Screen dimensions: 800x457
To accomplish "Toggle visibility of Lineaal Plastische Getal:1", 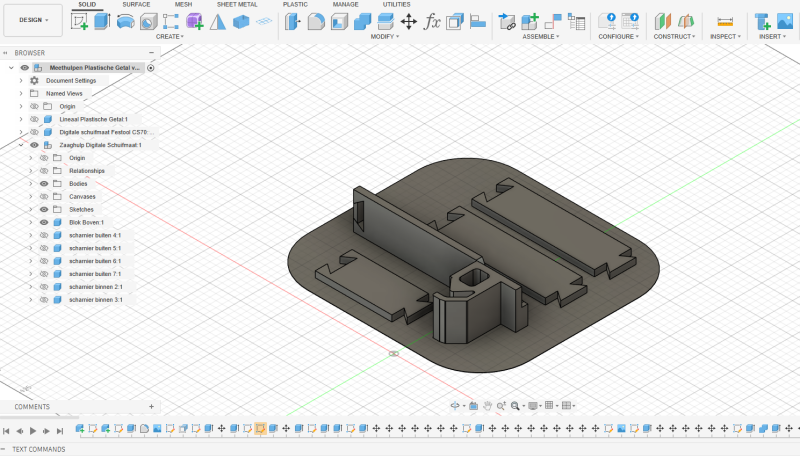I will (34, 119).
